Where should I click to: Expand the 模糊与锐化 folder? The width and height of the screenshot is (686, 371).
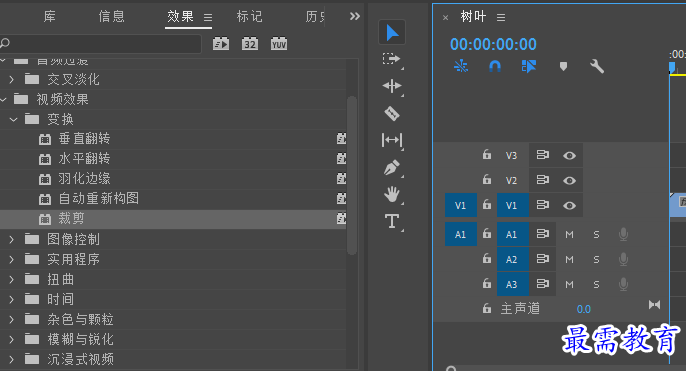pyautogui.click(x=11, y=339)
